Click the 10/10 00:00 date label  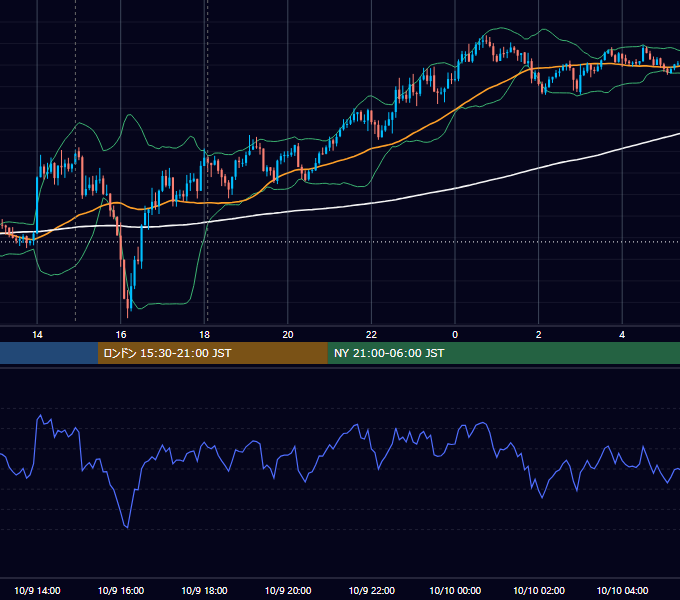pos(455,590)
